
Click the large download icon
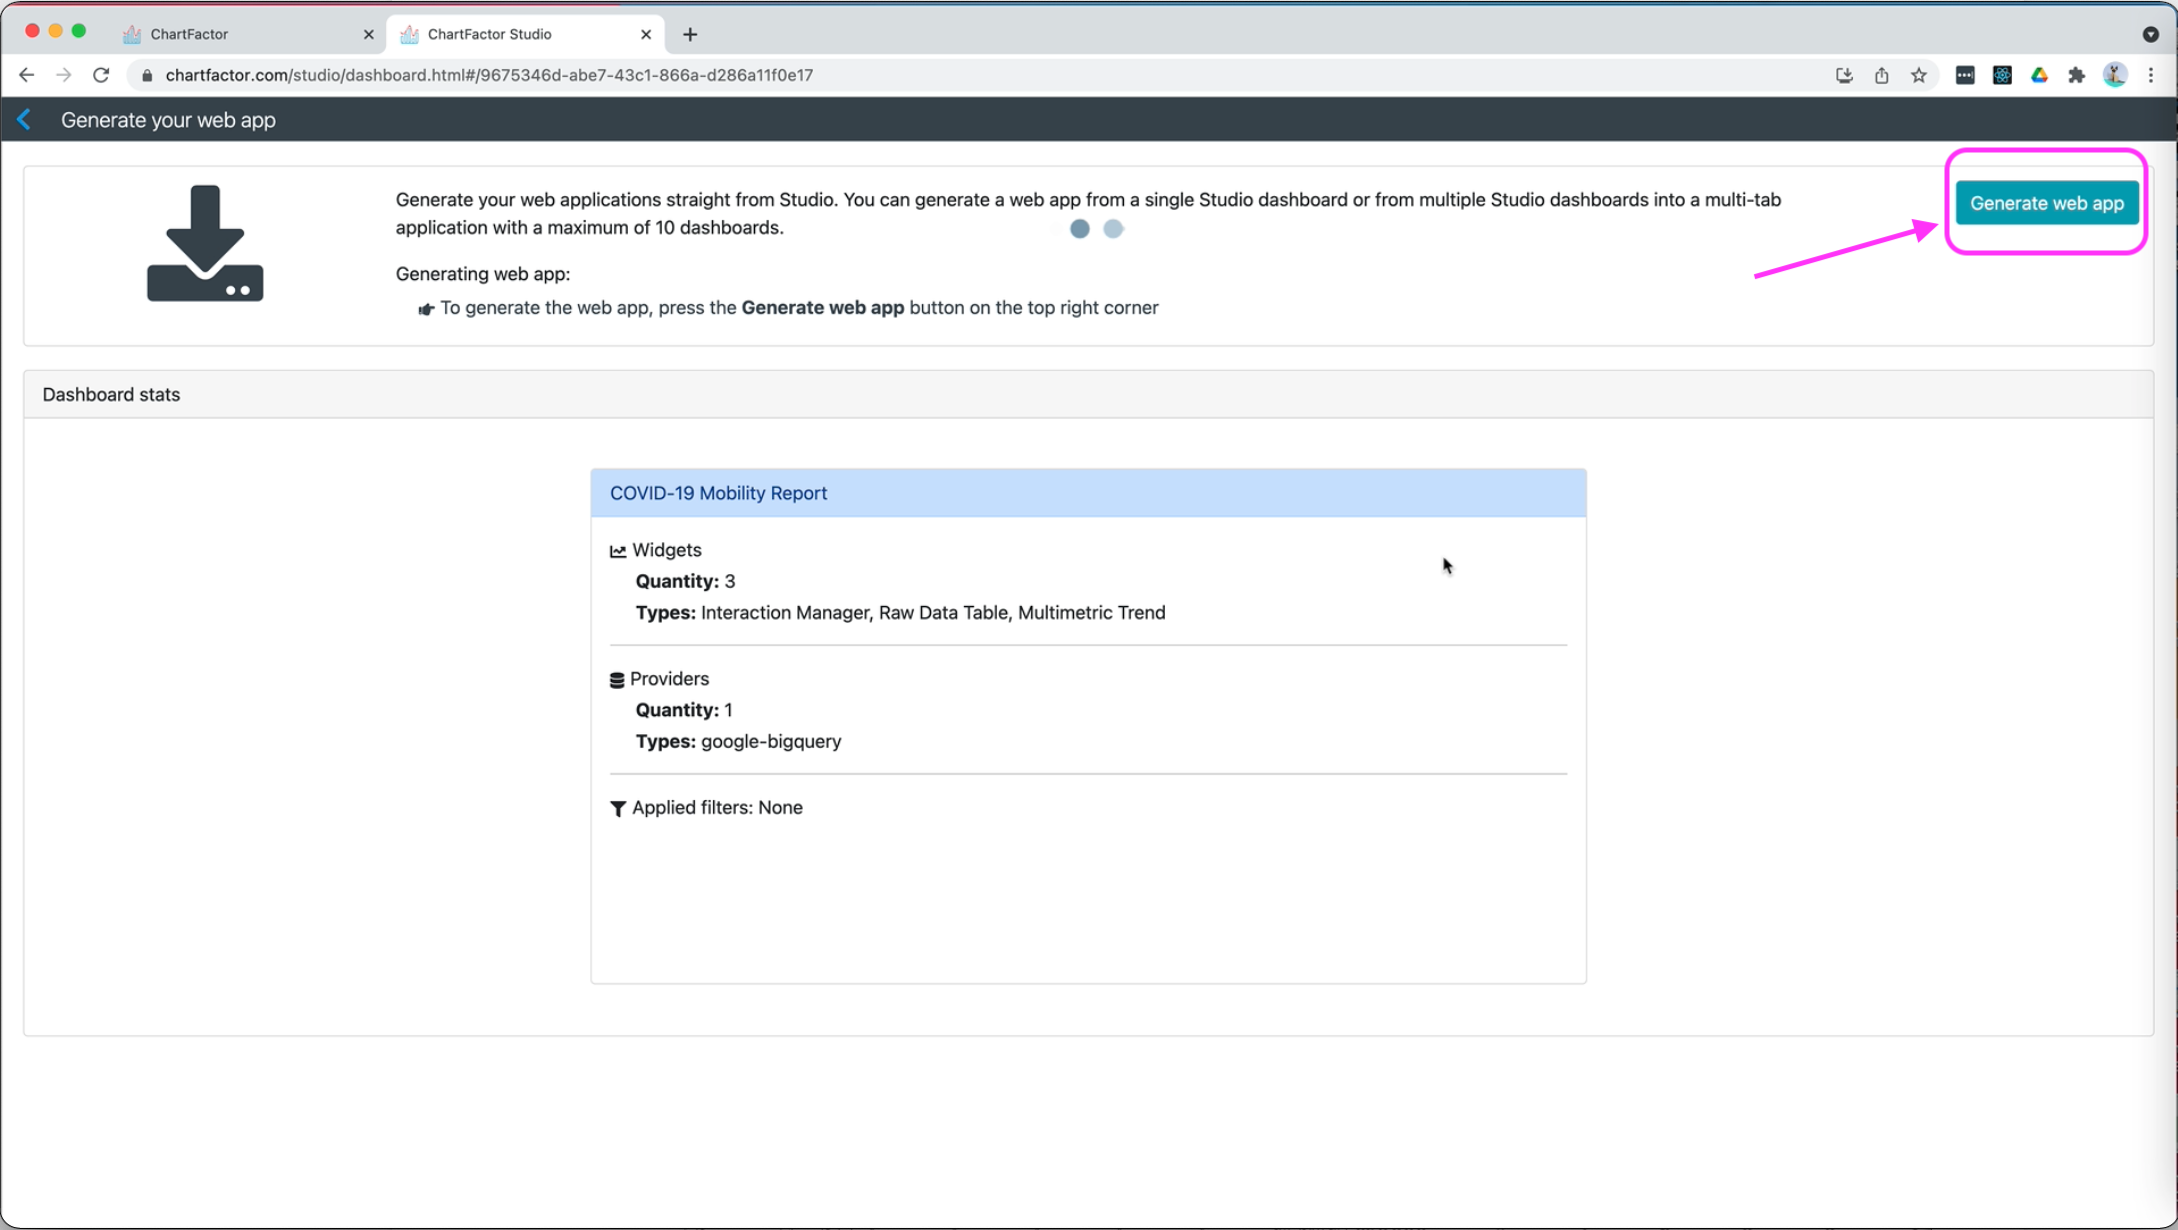pos(205,243)
